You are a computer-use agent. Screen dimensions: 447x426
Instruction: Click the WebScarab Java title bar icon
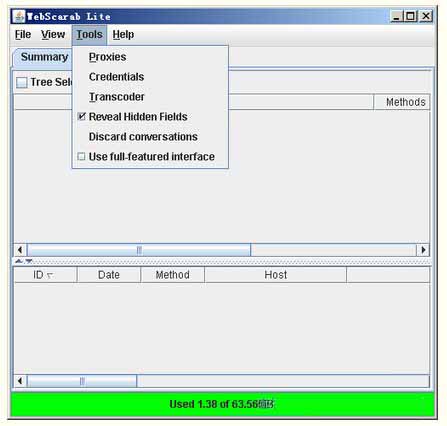pyautogui.click(x=18, y=16)
